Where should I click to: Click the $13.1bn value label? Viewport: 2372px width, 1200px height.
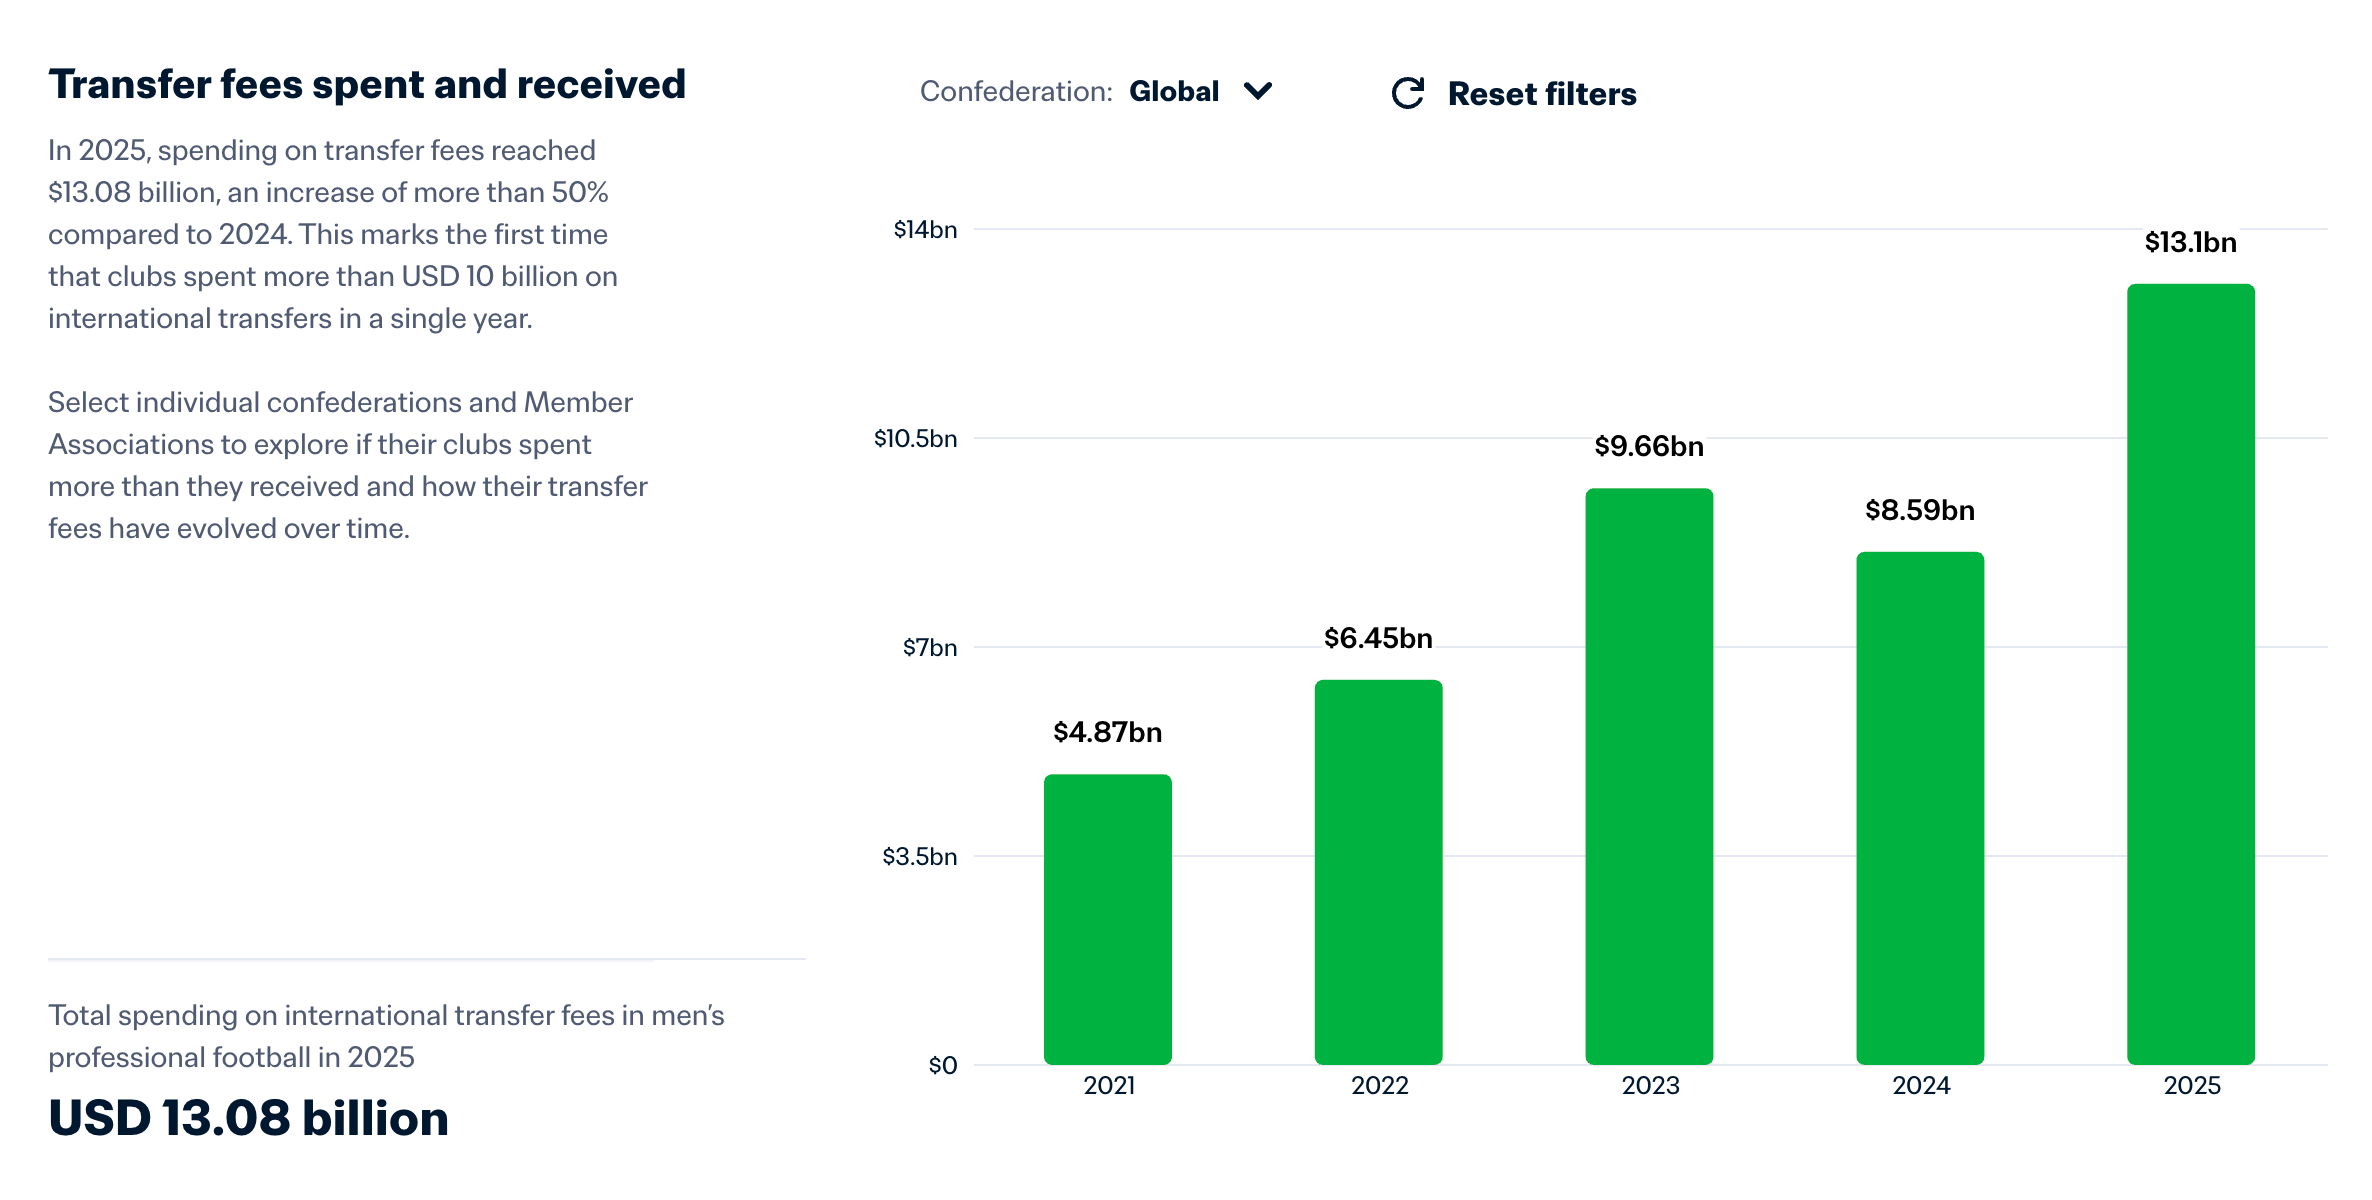click(x=2190, y=242)
